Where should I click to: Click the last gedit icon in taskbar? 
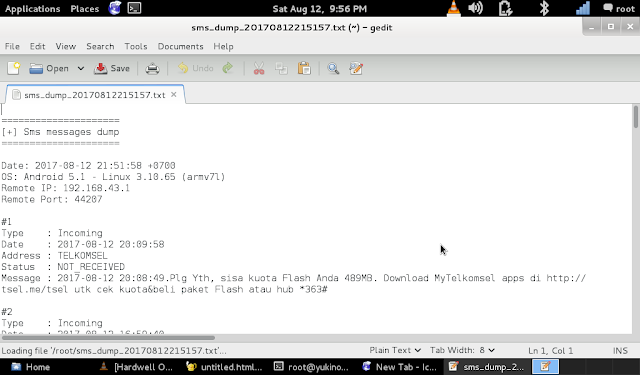tap(545, 367)
